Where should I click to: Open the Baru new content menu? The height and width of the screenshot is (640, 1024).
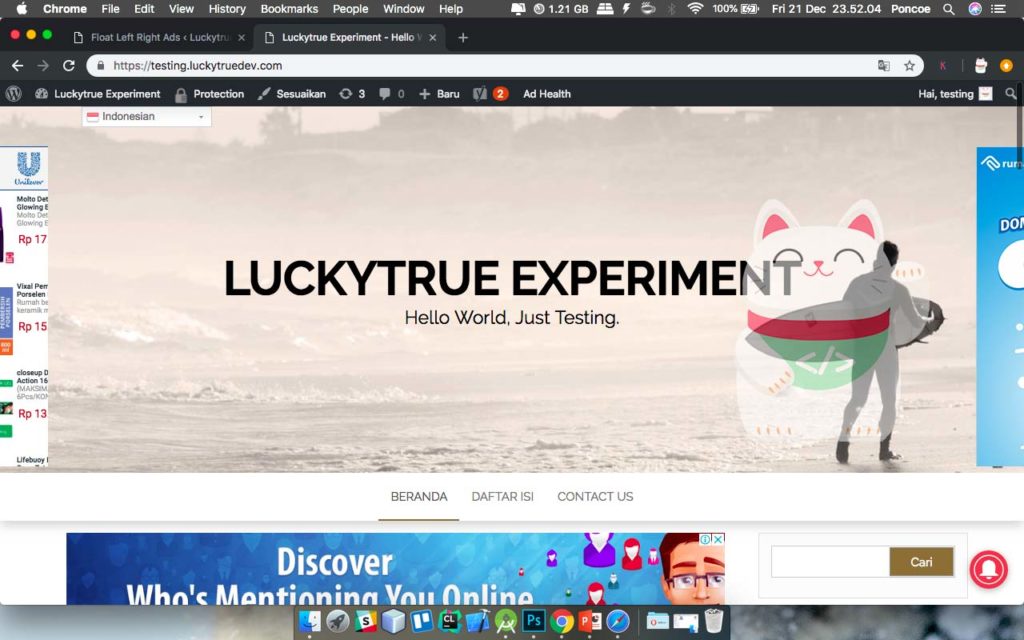pos(439,94)
